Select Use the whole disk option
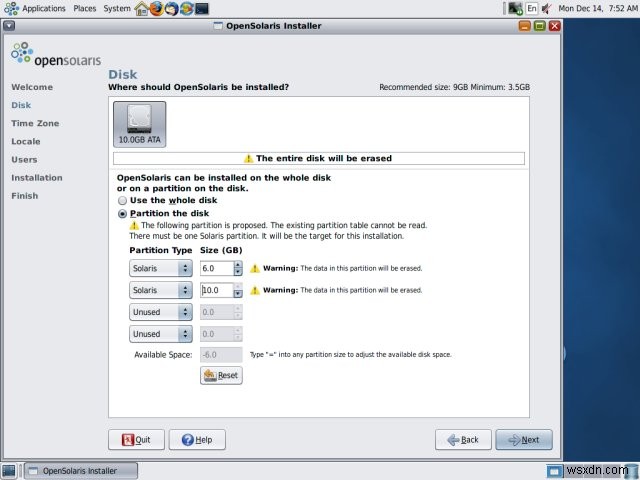 coord(122,200)
